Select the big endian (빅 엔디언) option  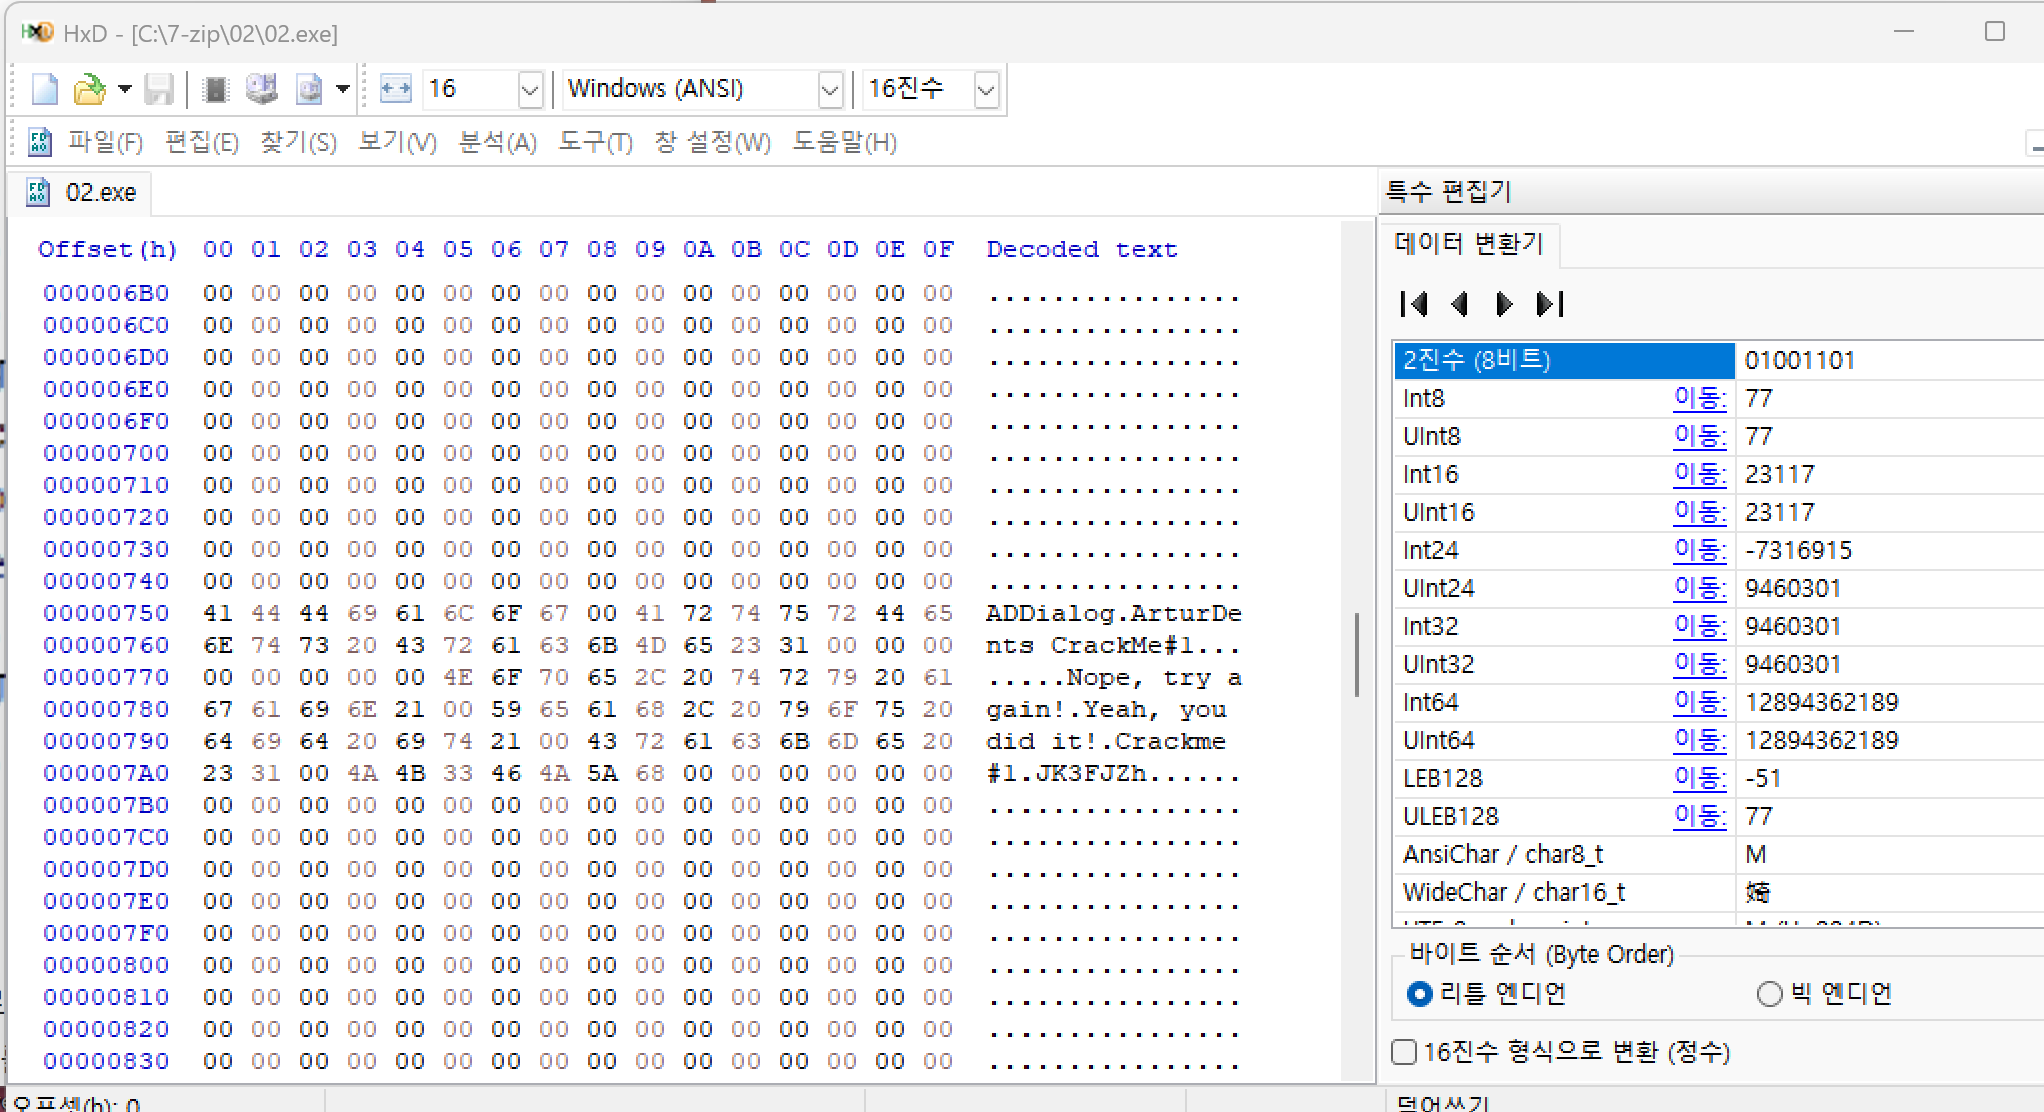point(1770,994)
